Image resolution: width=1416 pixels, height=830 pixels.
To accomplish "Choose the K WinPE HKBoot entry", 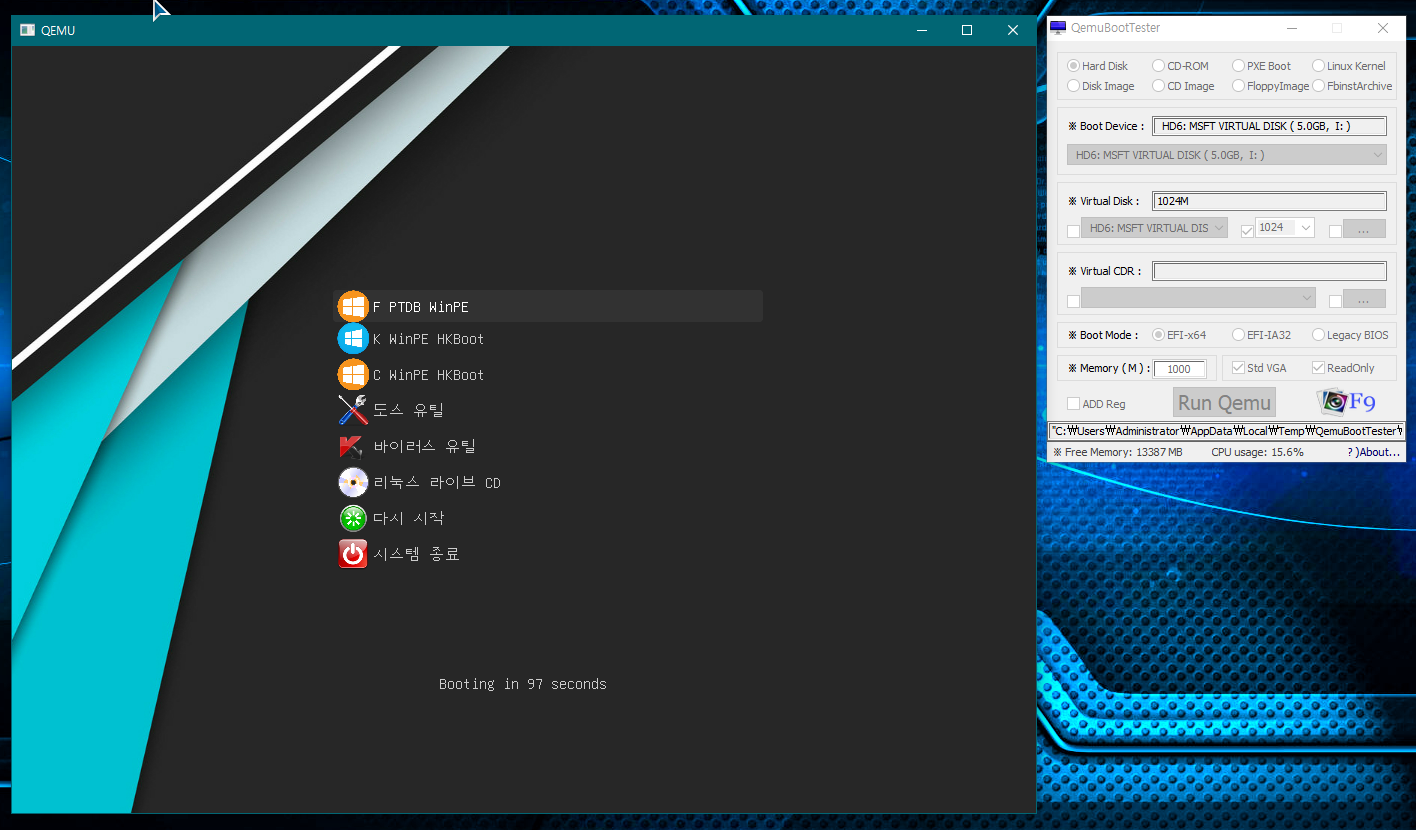I will tap(428, 339).
